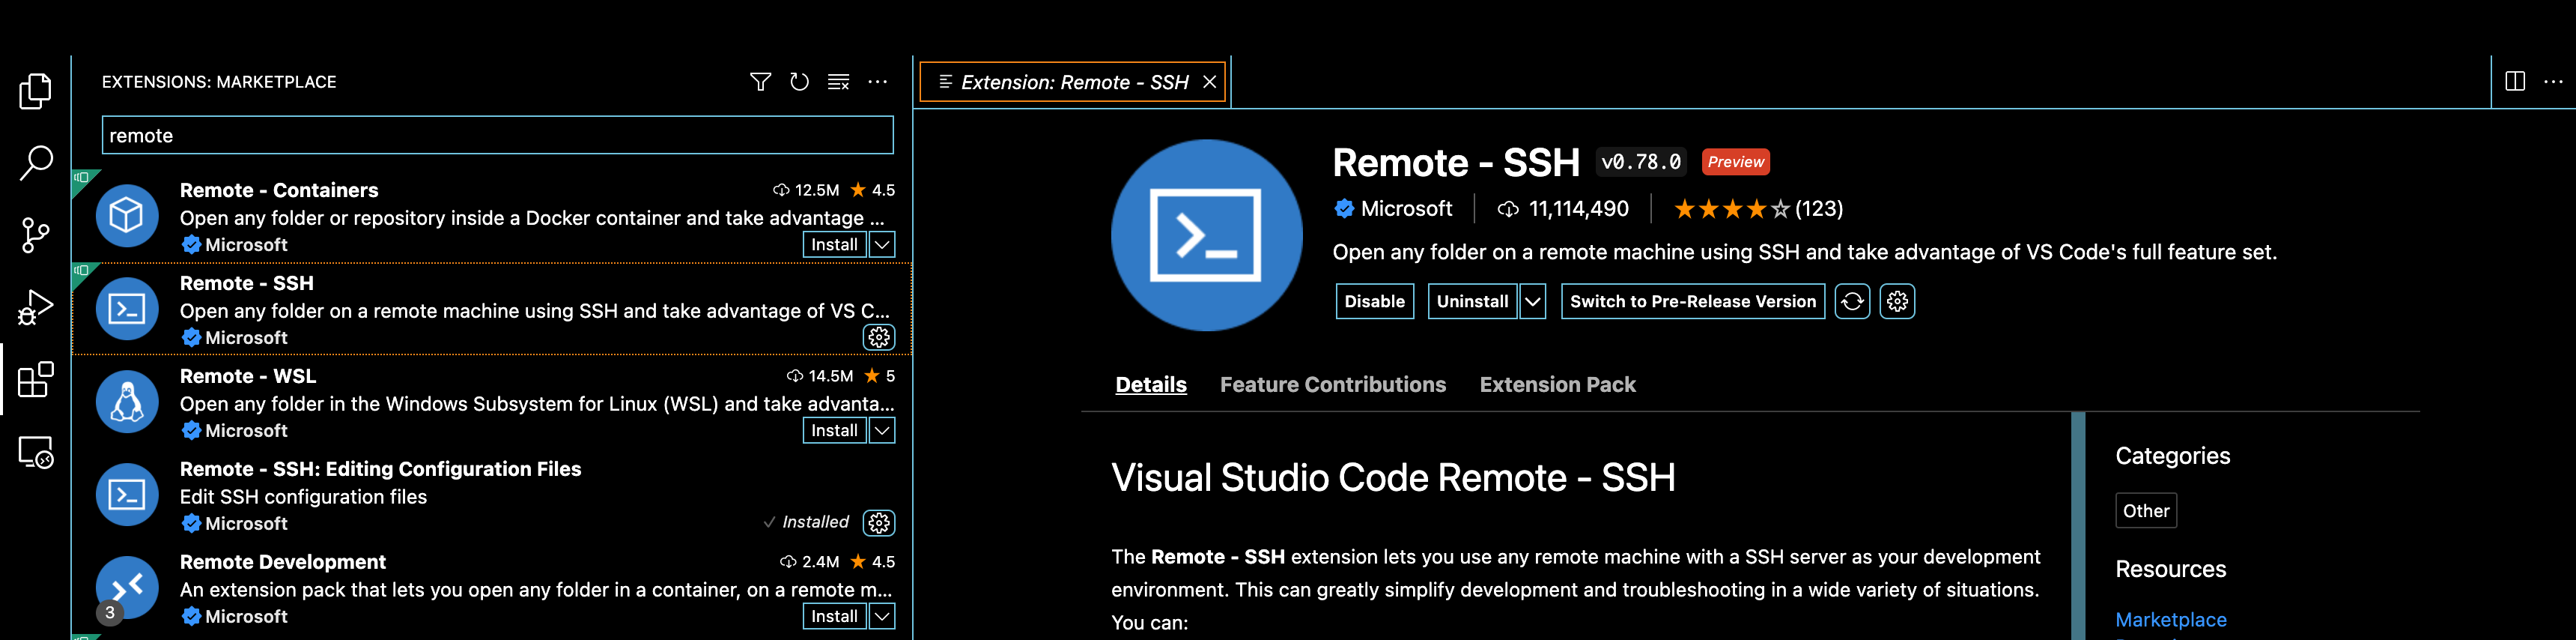
Task: Open editor more actions ellipsis menu
Action: tap(2553, 82)
